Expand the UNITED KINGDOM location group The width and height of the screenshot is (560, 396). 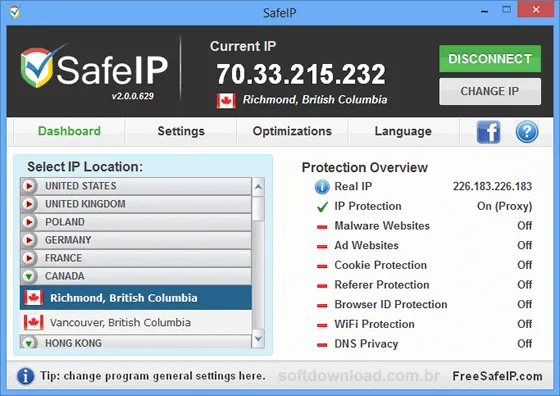(29, 204)
